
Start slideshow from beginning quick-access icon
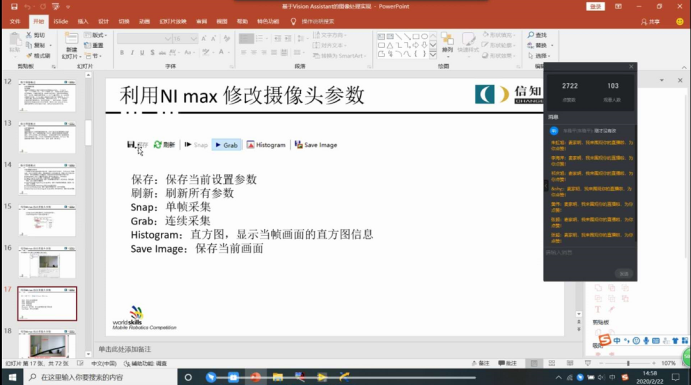tap(56, 7)
